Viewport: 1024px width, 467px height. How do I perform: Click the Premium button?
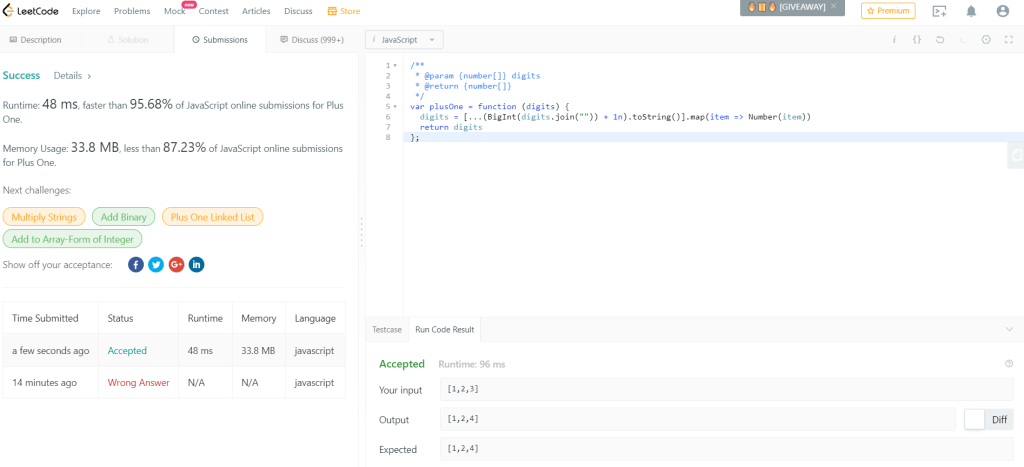pyautogui.click(x=888, y=11)
